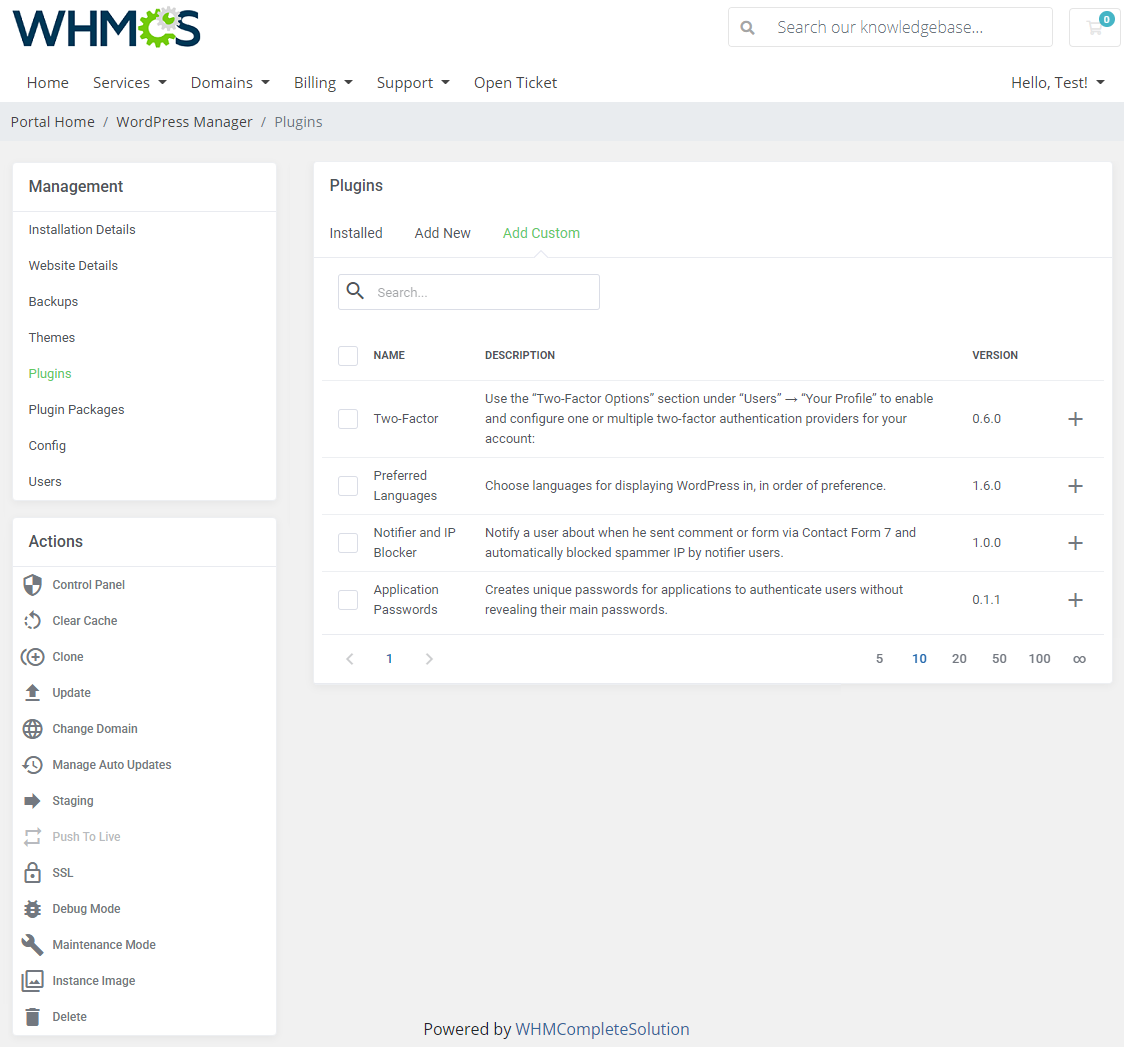This screenshot has width=1124, height=1047.
Task: Switch to the Installed plugins tab
Action: tap(356, 232)
